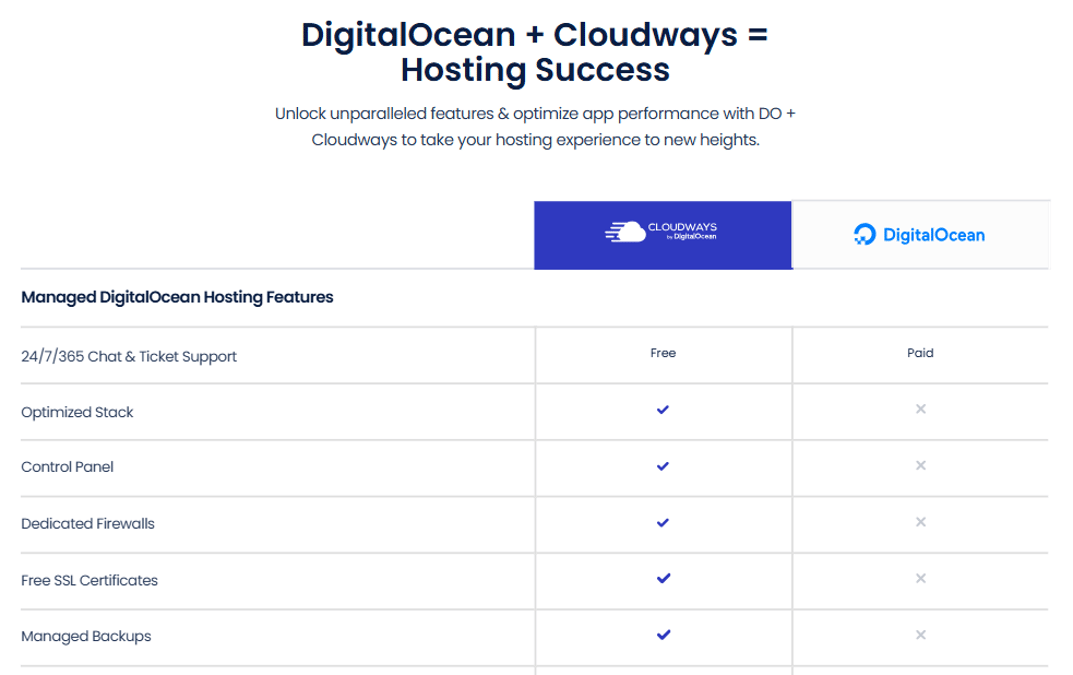Click the Paid label in support row
This screenshot has width=1073, height=675.
(921, 353)
